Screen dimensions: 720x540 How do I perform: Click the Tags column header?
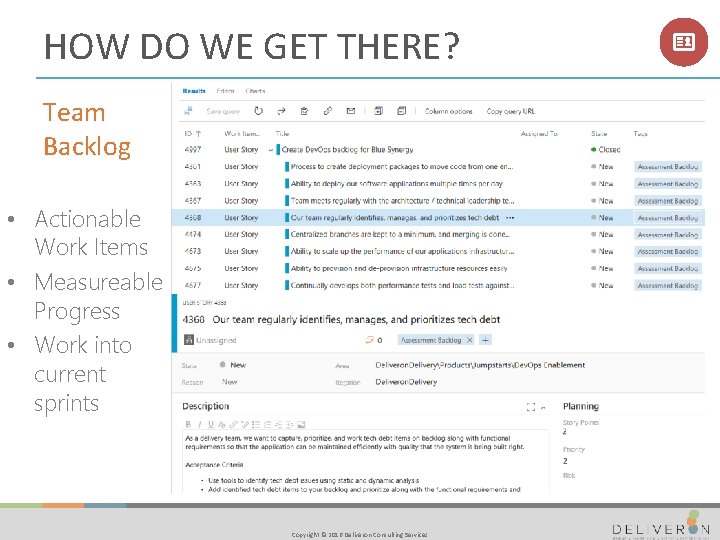tap(640, 134)
